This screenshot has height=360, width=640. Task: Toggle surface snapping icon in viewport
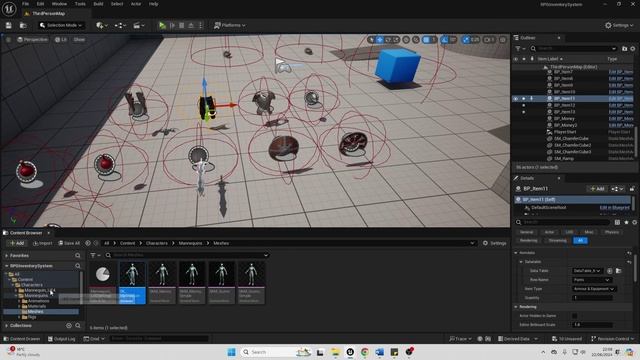(416, 40)
